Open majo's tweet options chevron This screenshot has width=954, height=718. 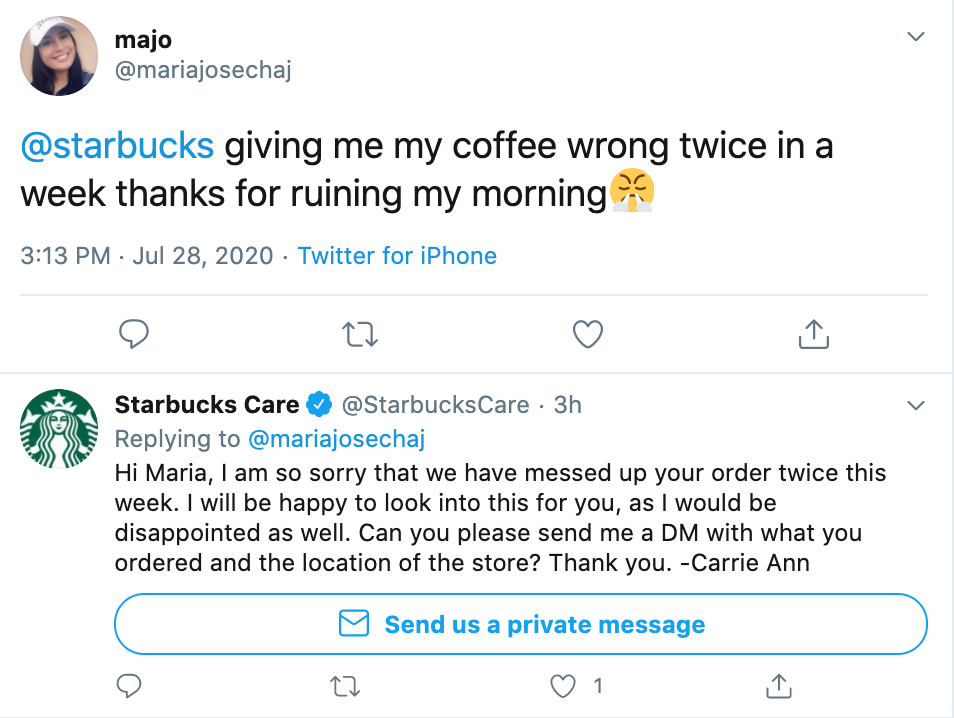point(915,37)
